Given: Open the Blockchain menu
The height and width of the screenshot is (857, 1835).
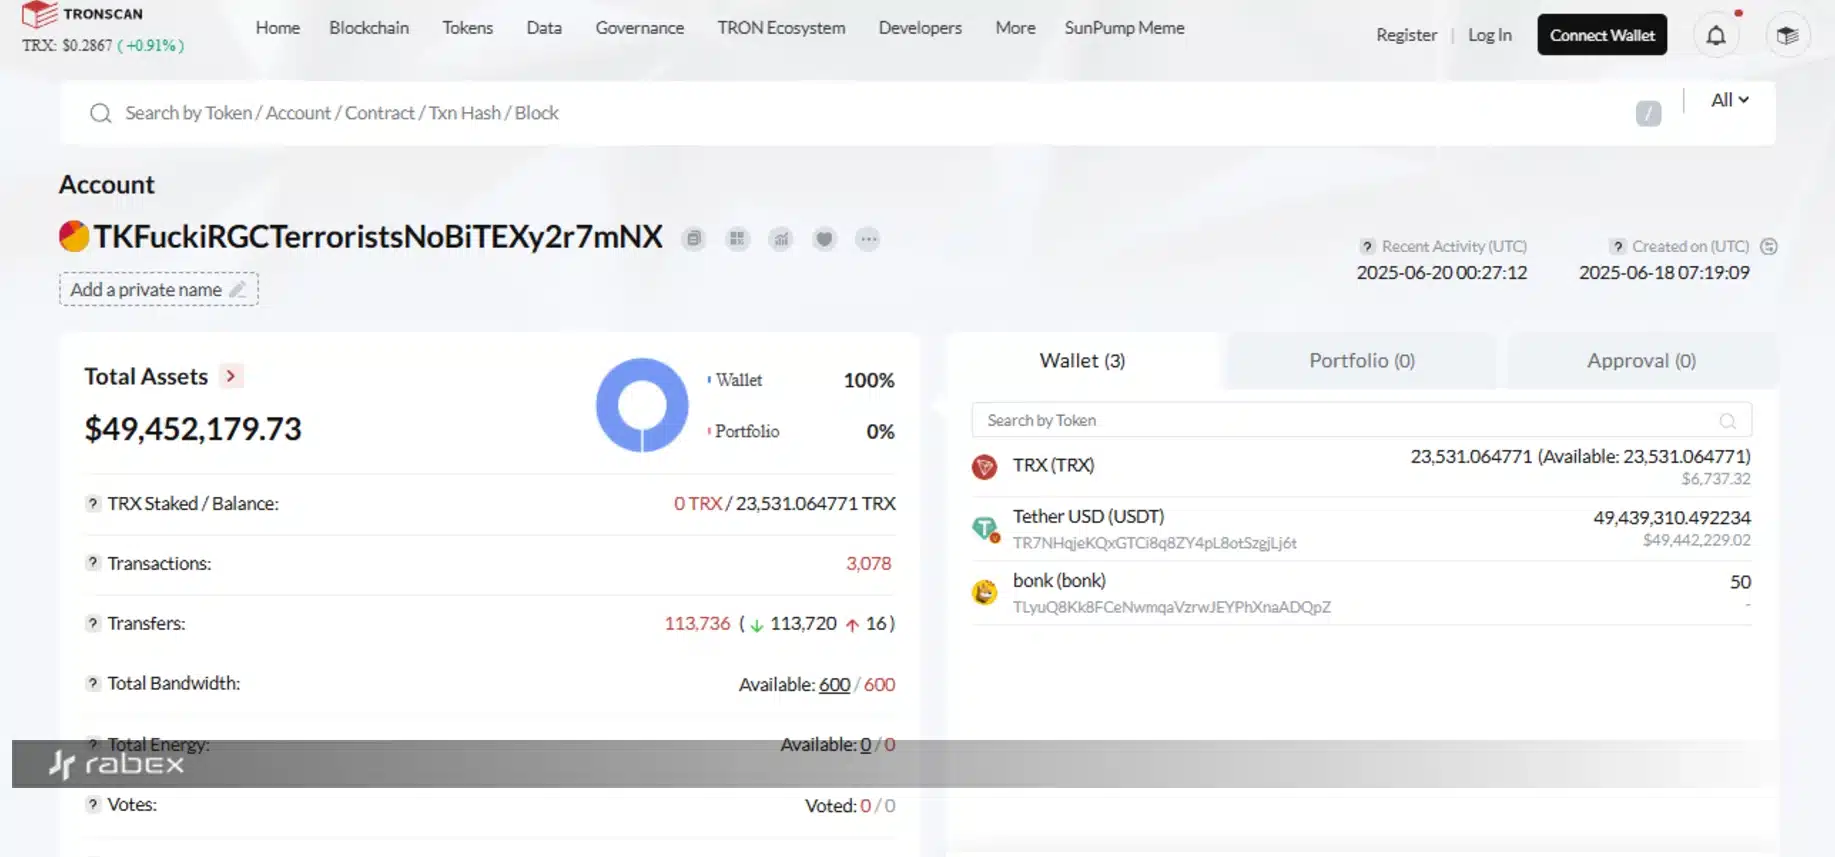Looking at the screenshot, I should point(369,28).
